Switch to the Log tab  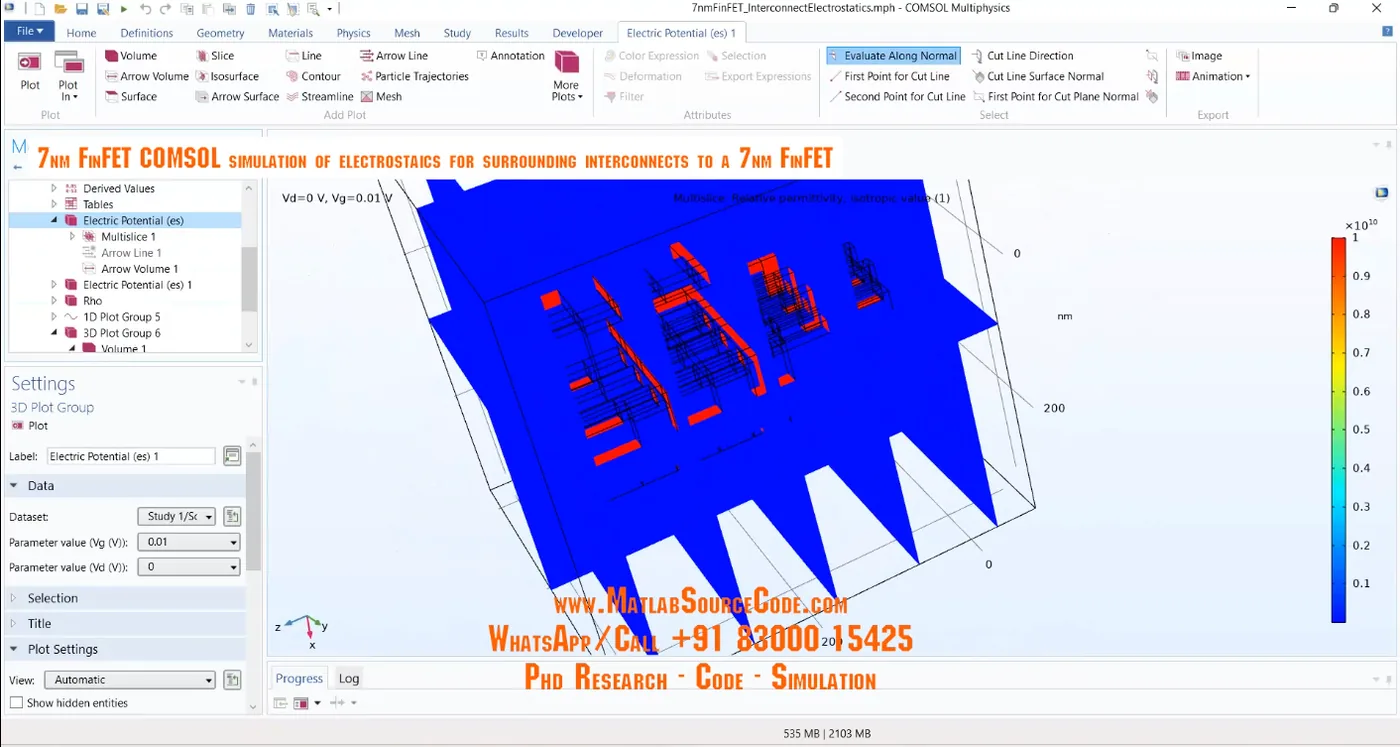[x=348, y=678]
